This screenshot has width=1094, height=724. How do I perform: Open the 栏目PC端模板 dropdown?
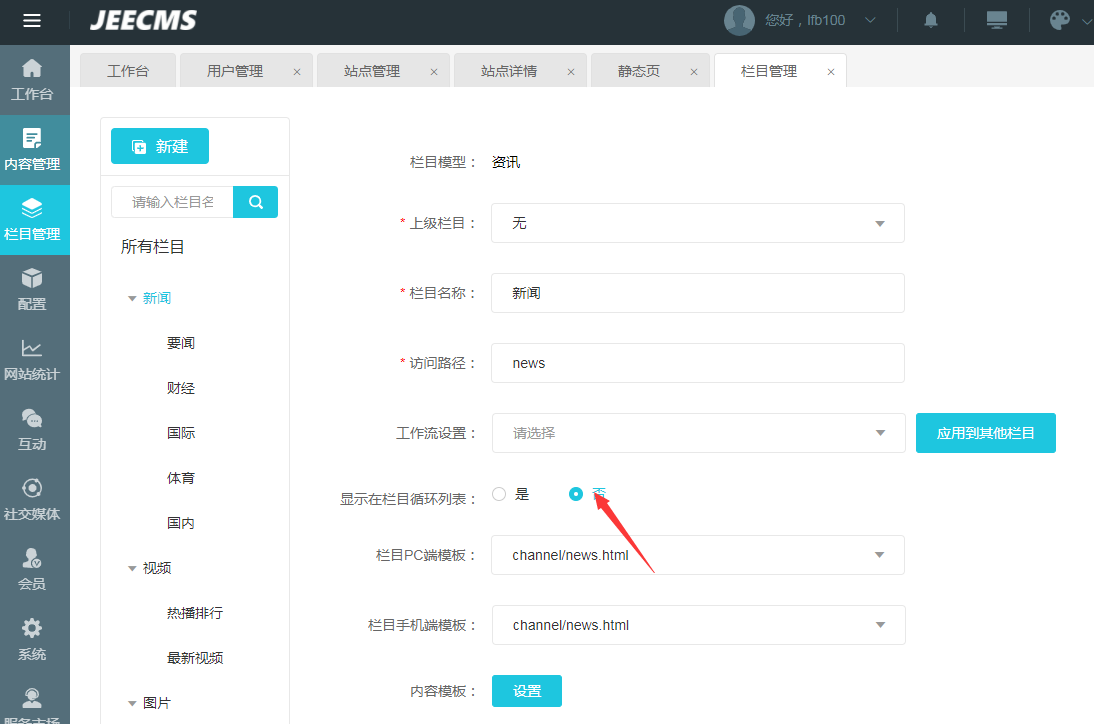pyautogui.click(x=698, y=555)
